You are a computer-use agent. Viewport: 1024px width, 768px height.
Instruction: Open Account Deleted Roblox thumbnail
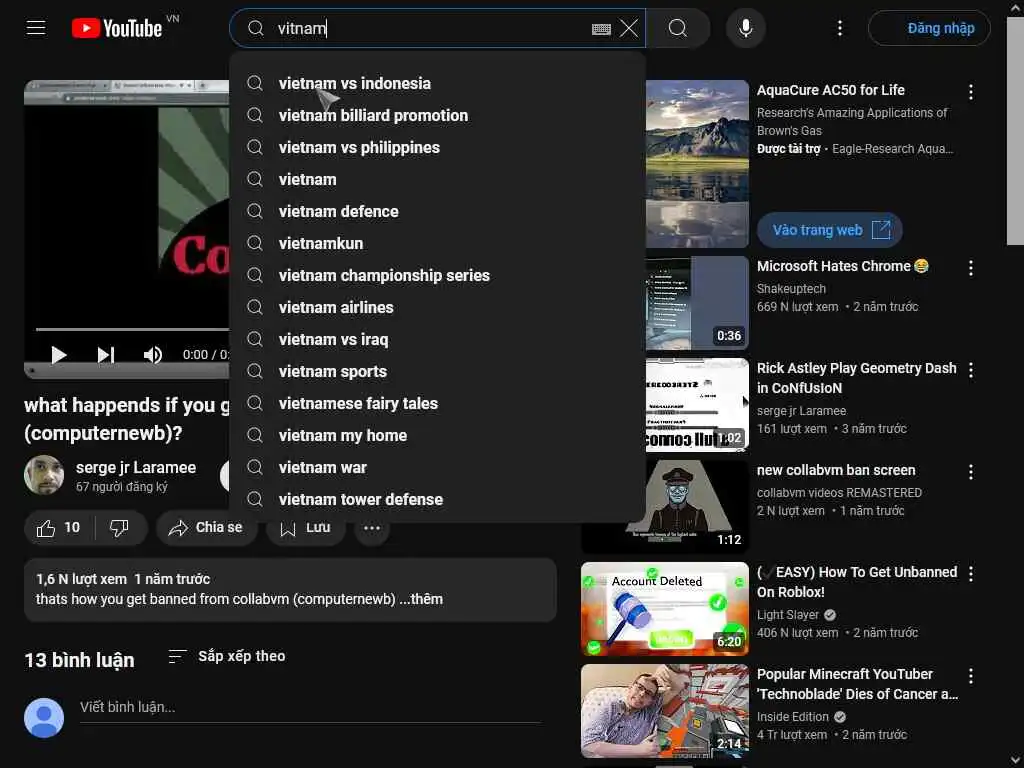click(665, 609)
